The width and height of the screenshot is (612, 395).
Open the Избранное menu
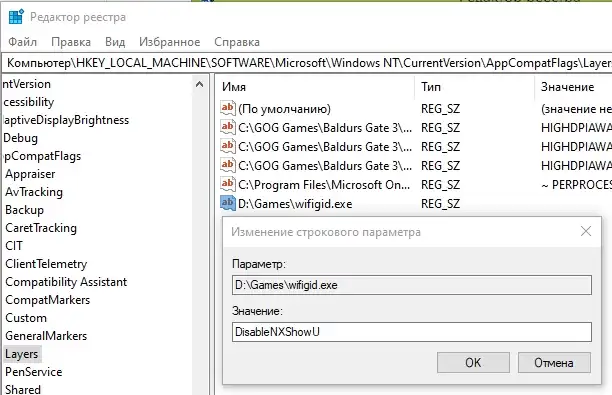click(170, 42)
